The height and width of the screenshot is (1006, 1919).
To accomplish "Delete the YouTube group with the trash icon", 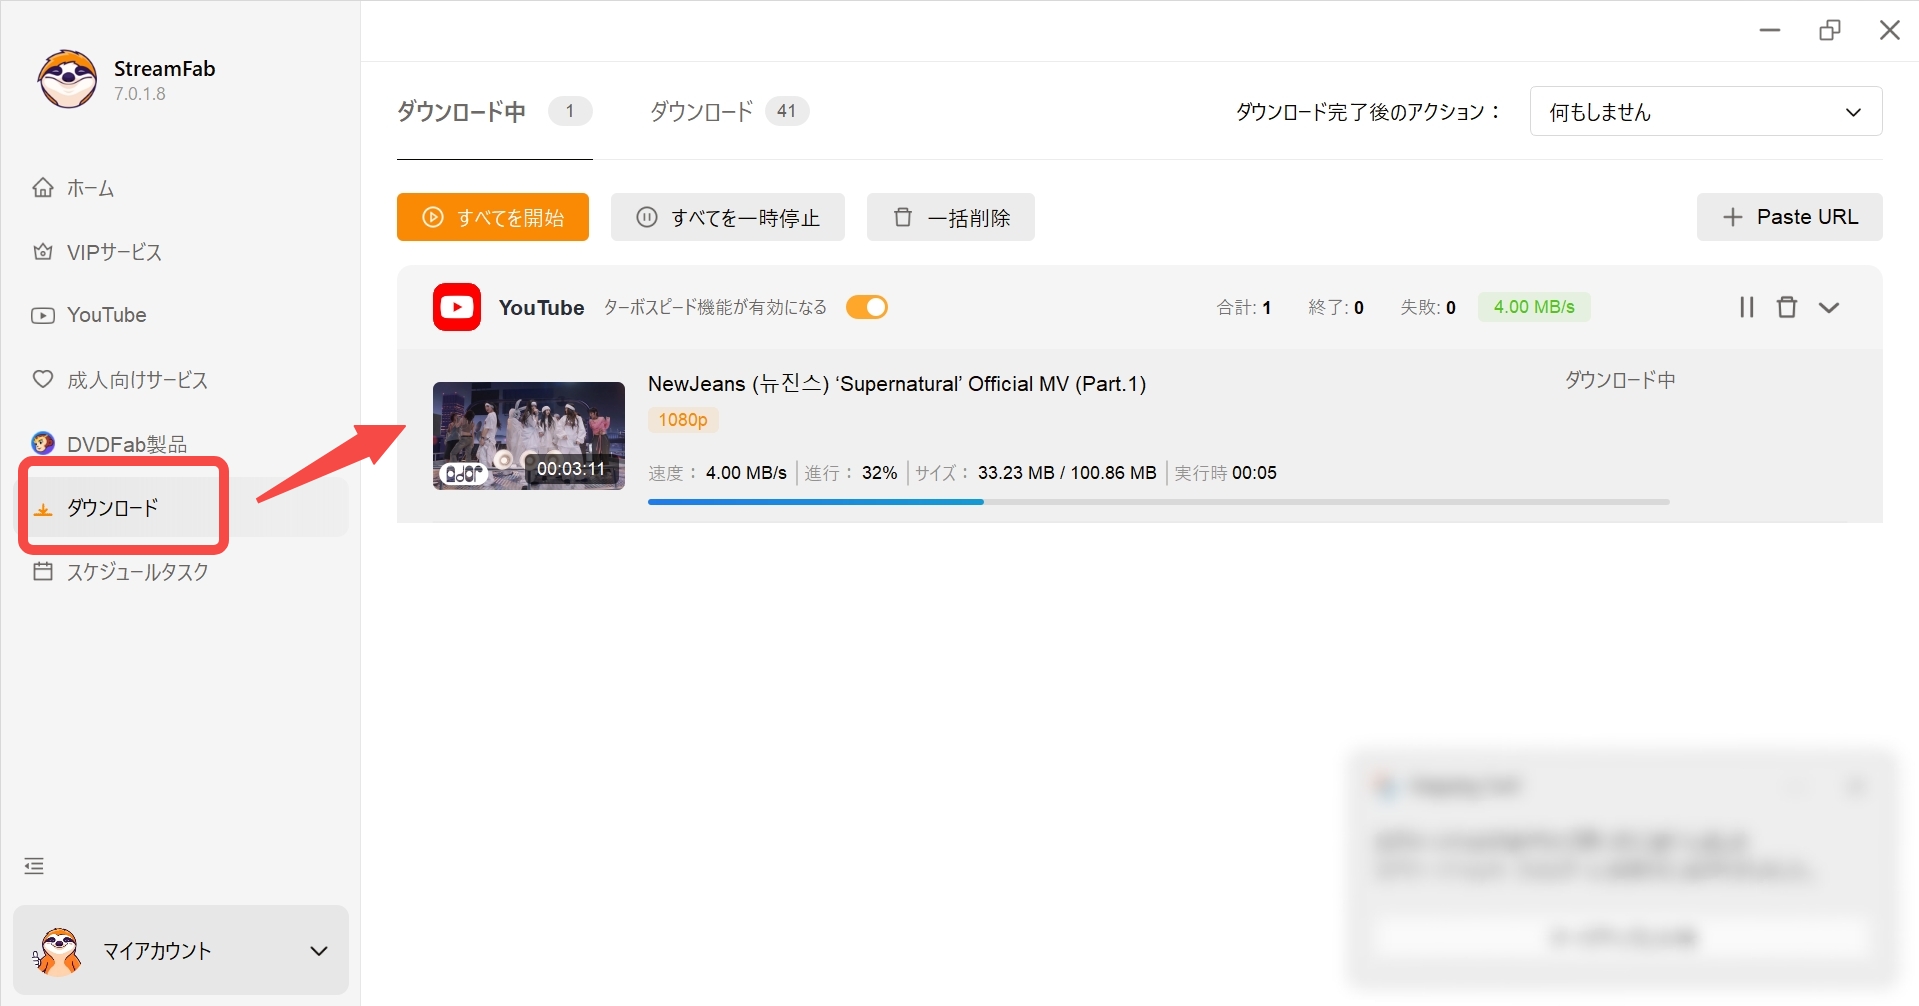I will (1787, 307).
